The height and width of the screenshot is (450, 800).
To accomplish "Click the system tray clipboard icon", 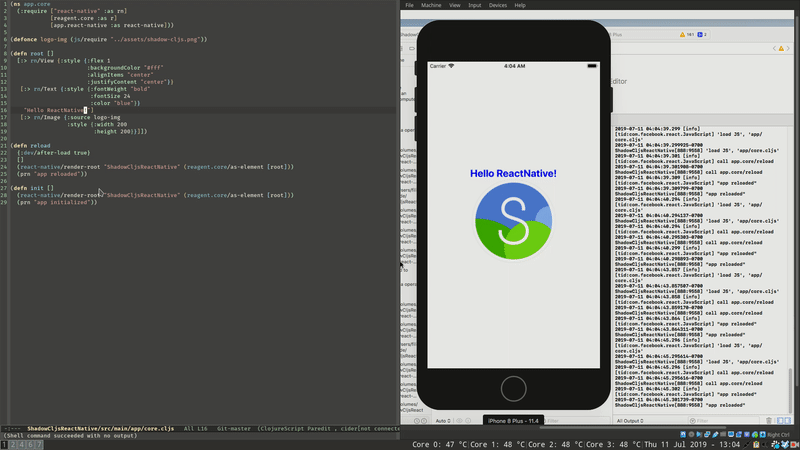I will [756, 444].
